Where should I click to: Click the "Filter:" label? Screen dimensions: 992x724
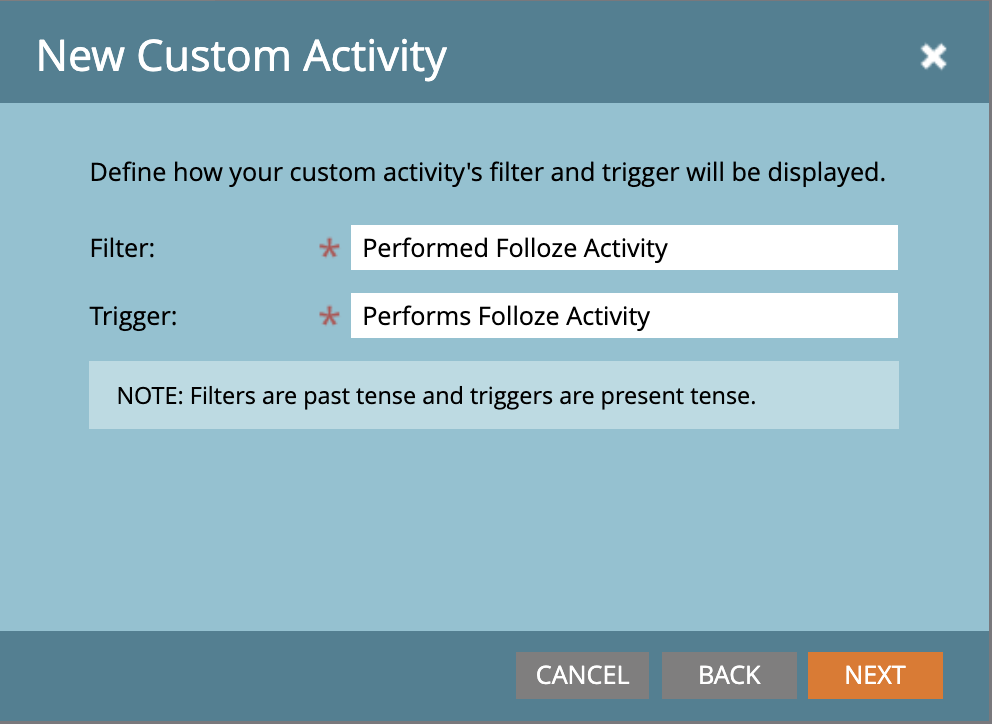(x=122, y=248)
